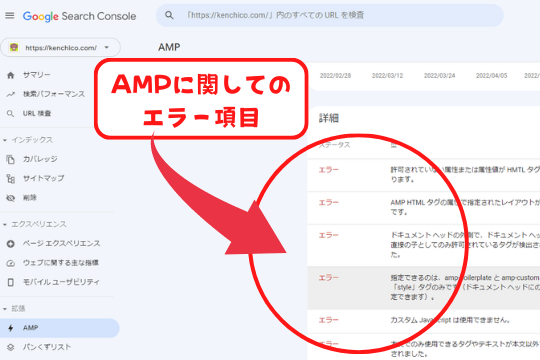Click the サイトマップ tree icon

(11, 178)
